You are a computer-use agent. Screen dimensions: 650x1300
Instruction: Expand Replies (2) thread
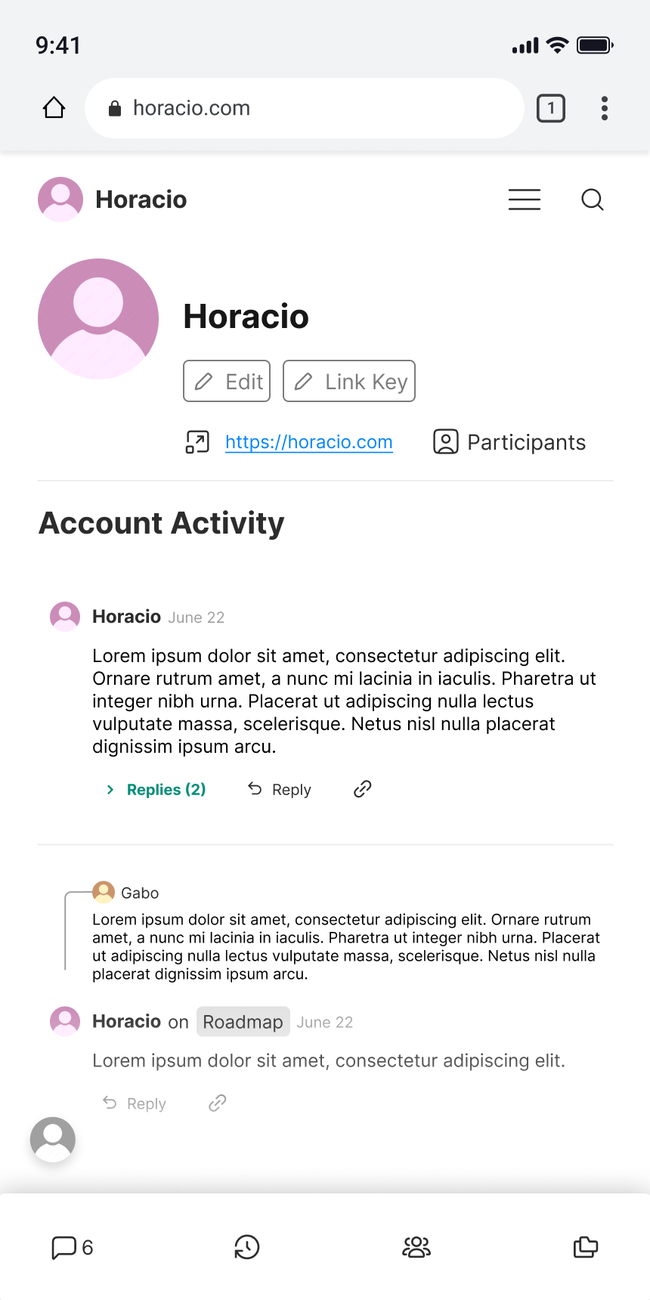coord(156,790)
